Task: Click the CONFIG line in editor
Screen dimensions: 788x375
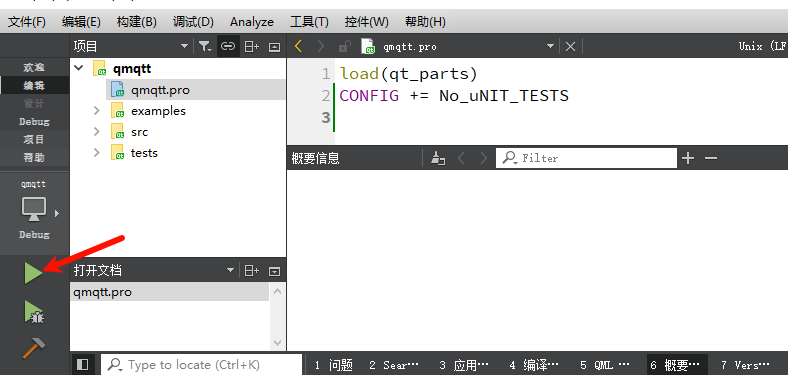Action: pyautogui.click(x=454, y=96)
